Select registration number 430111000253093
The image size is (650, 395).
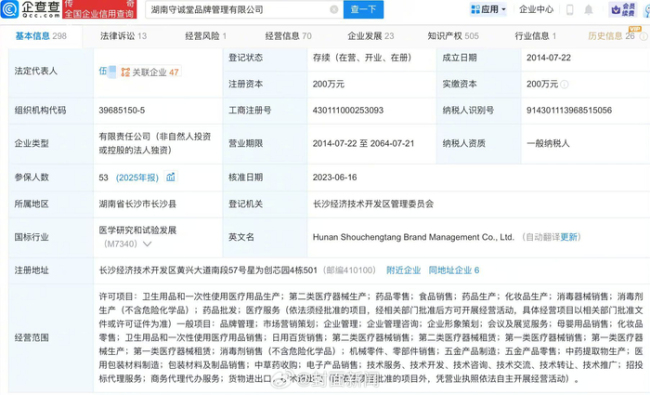coord(348,110)
